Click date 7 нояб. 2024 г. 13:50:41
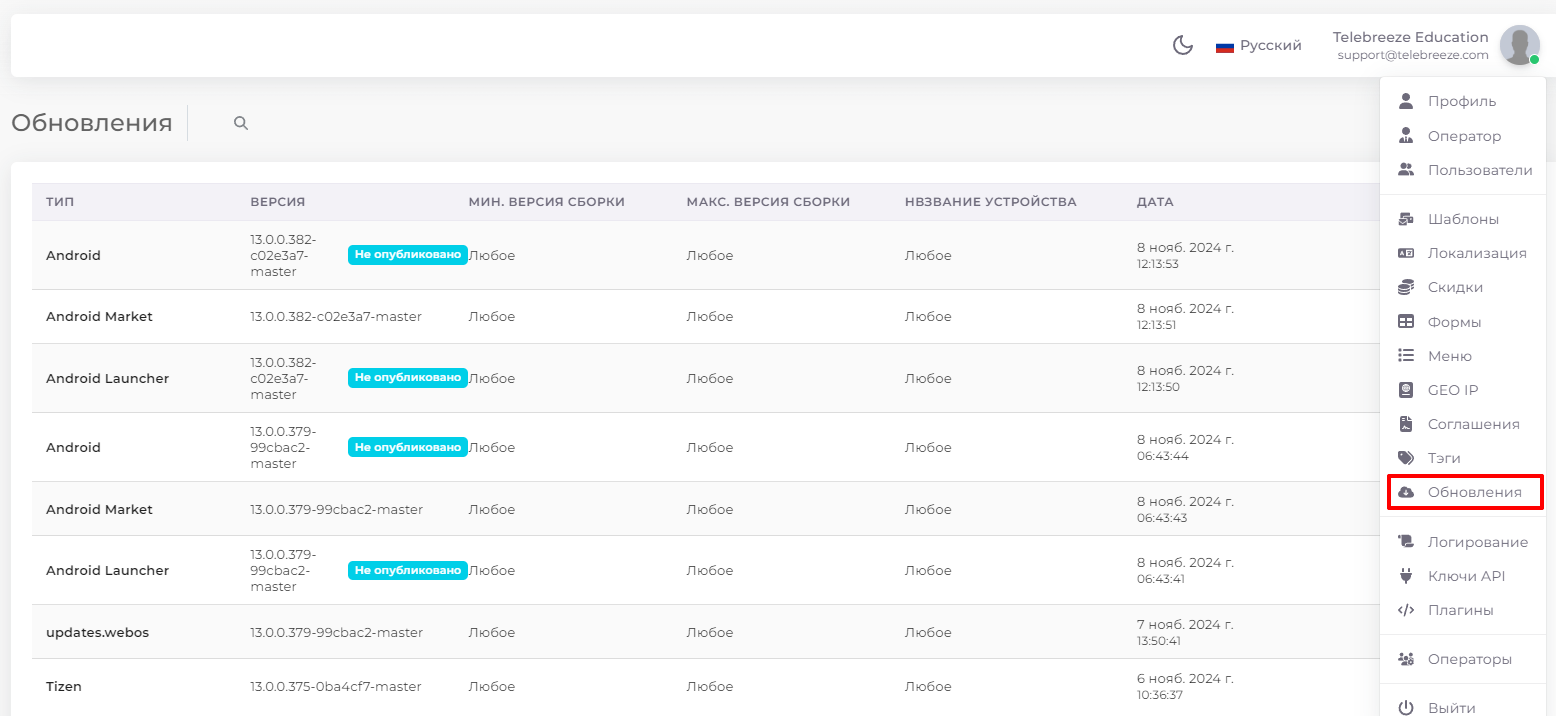 coord(1185,632)
